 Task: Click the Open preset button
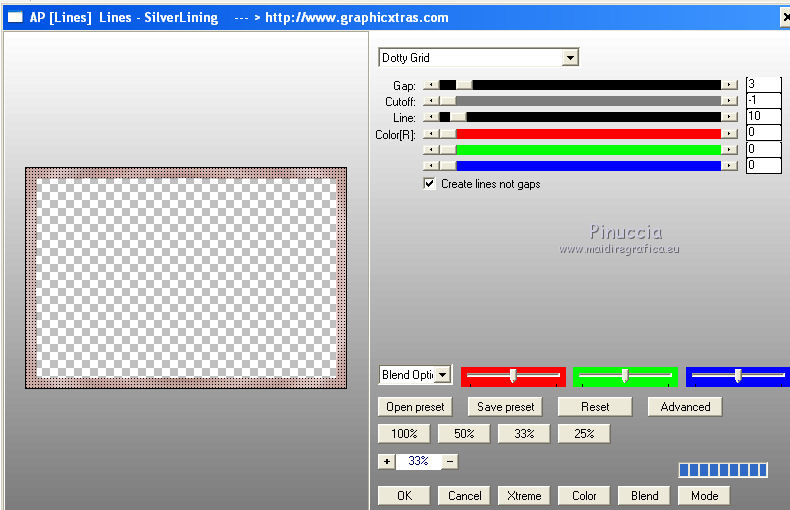(415, 407)
